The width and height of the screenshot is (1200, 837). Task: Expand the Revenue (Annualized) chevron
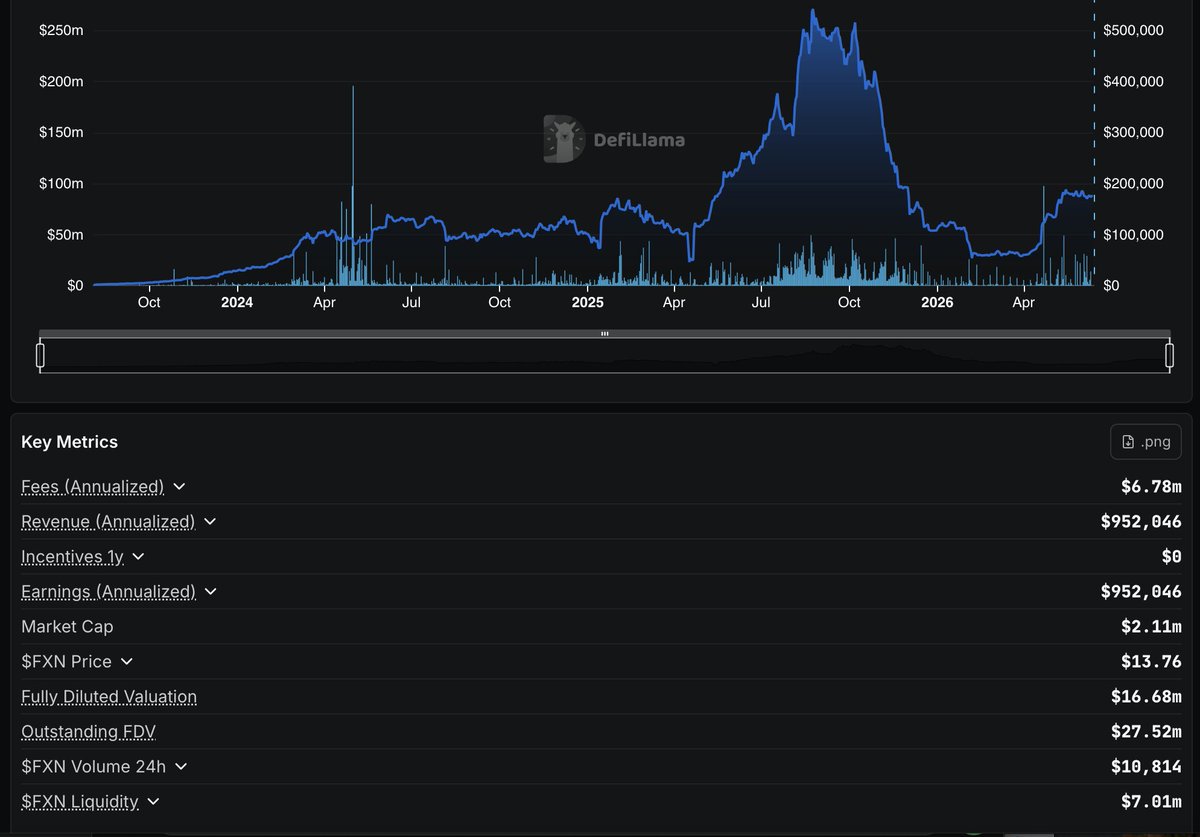[x=210, y=522]
